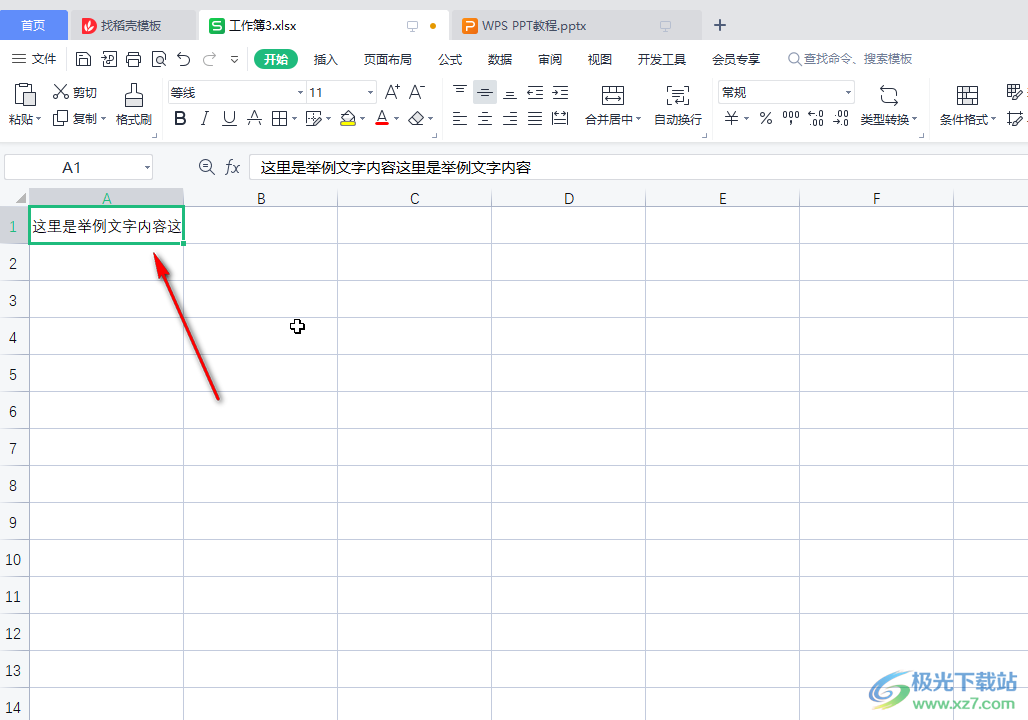Activate the Format Painter 格式刷
This screenshot has height=720, width=1028.
(x=134, y=104)
